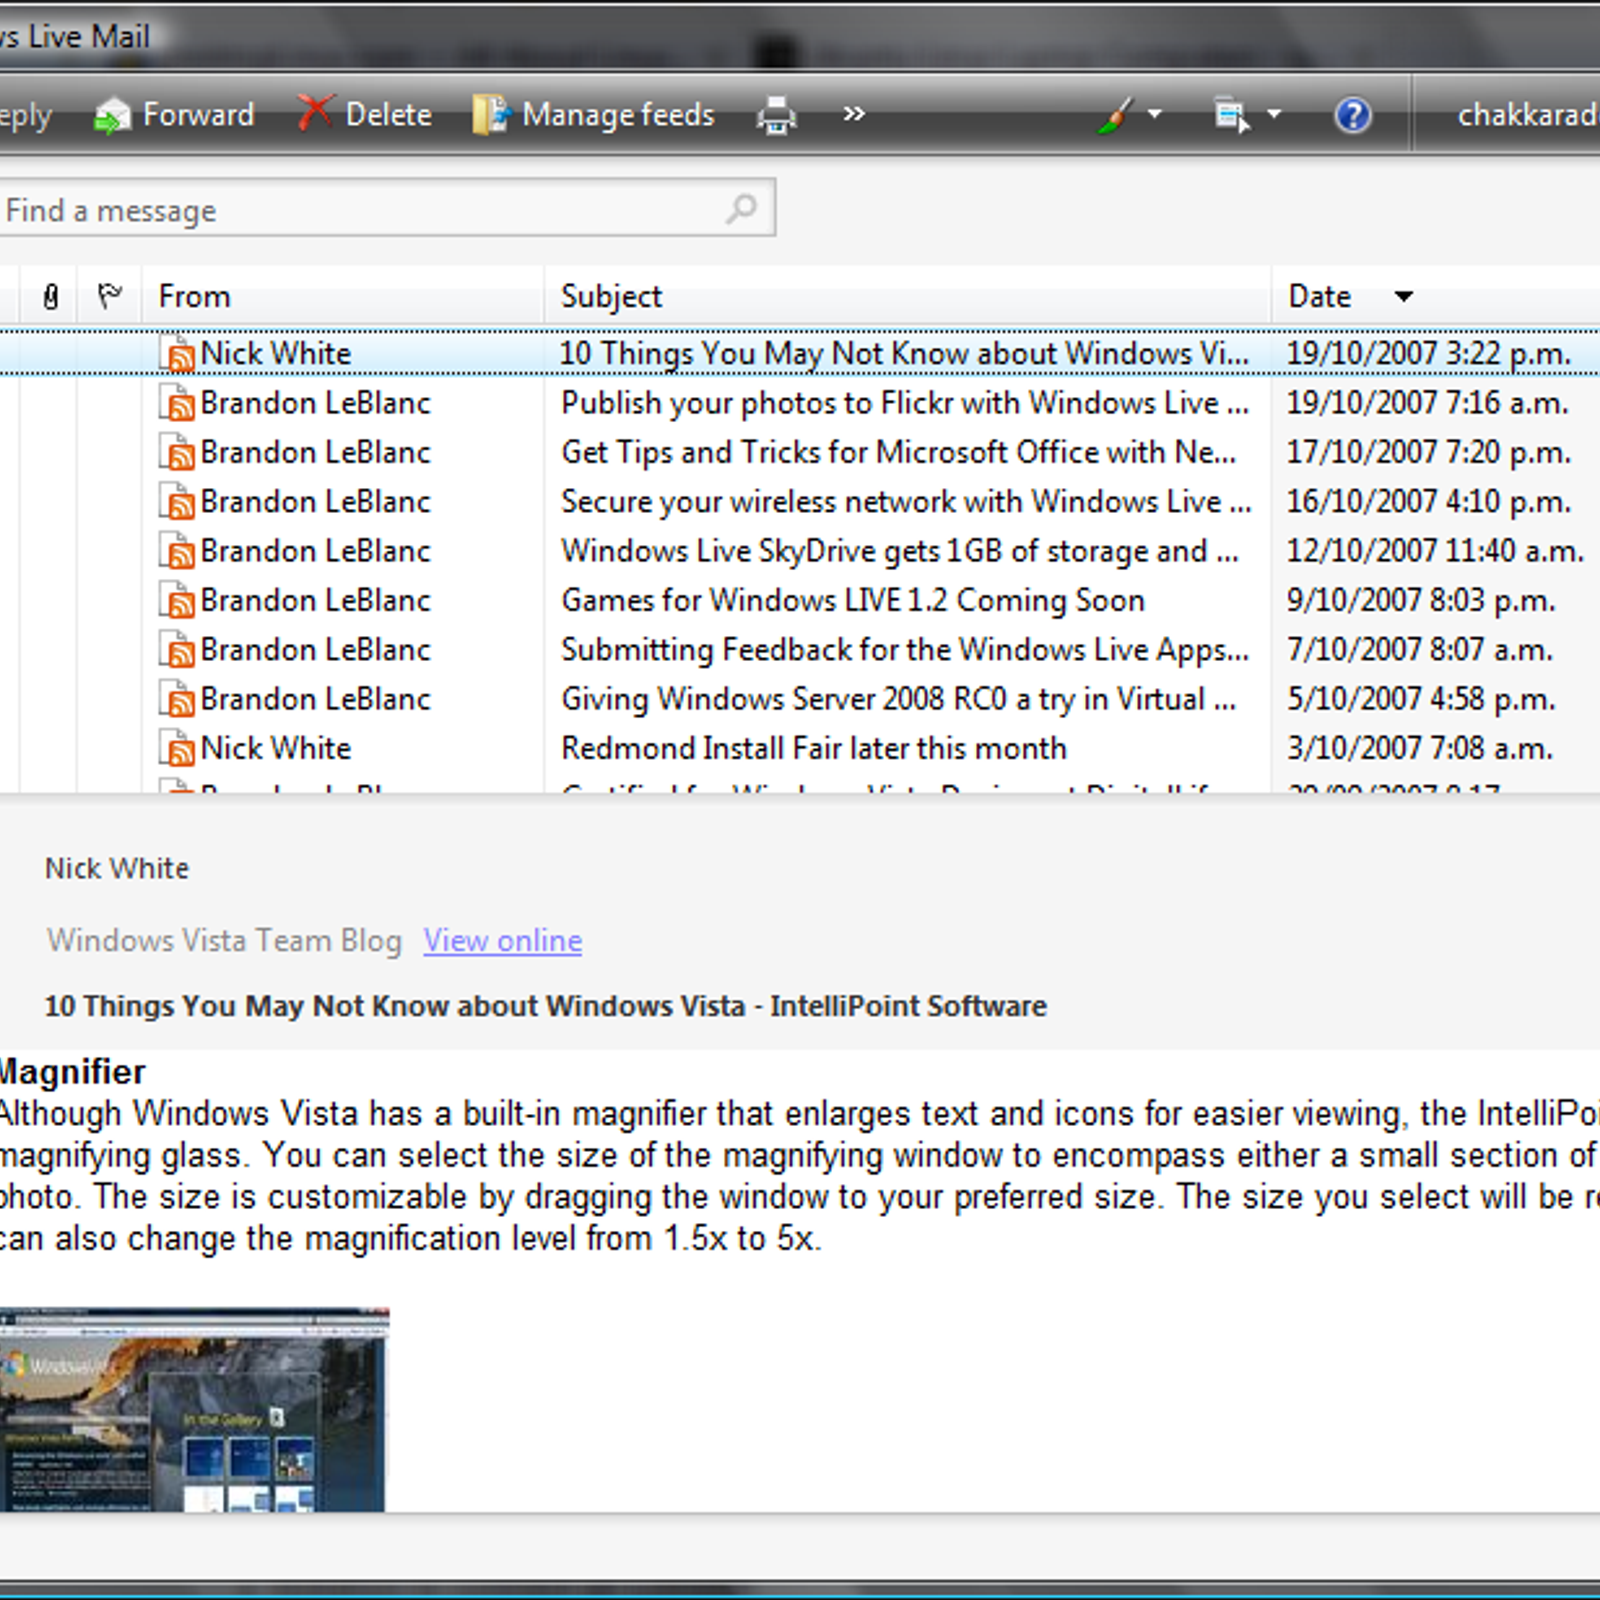Click the preview title '10 Things You May Not Know'
Viewport: 1600px width, 1600px height.
pos(546,1006)
